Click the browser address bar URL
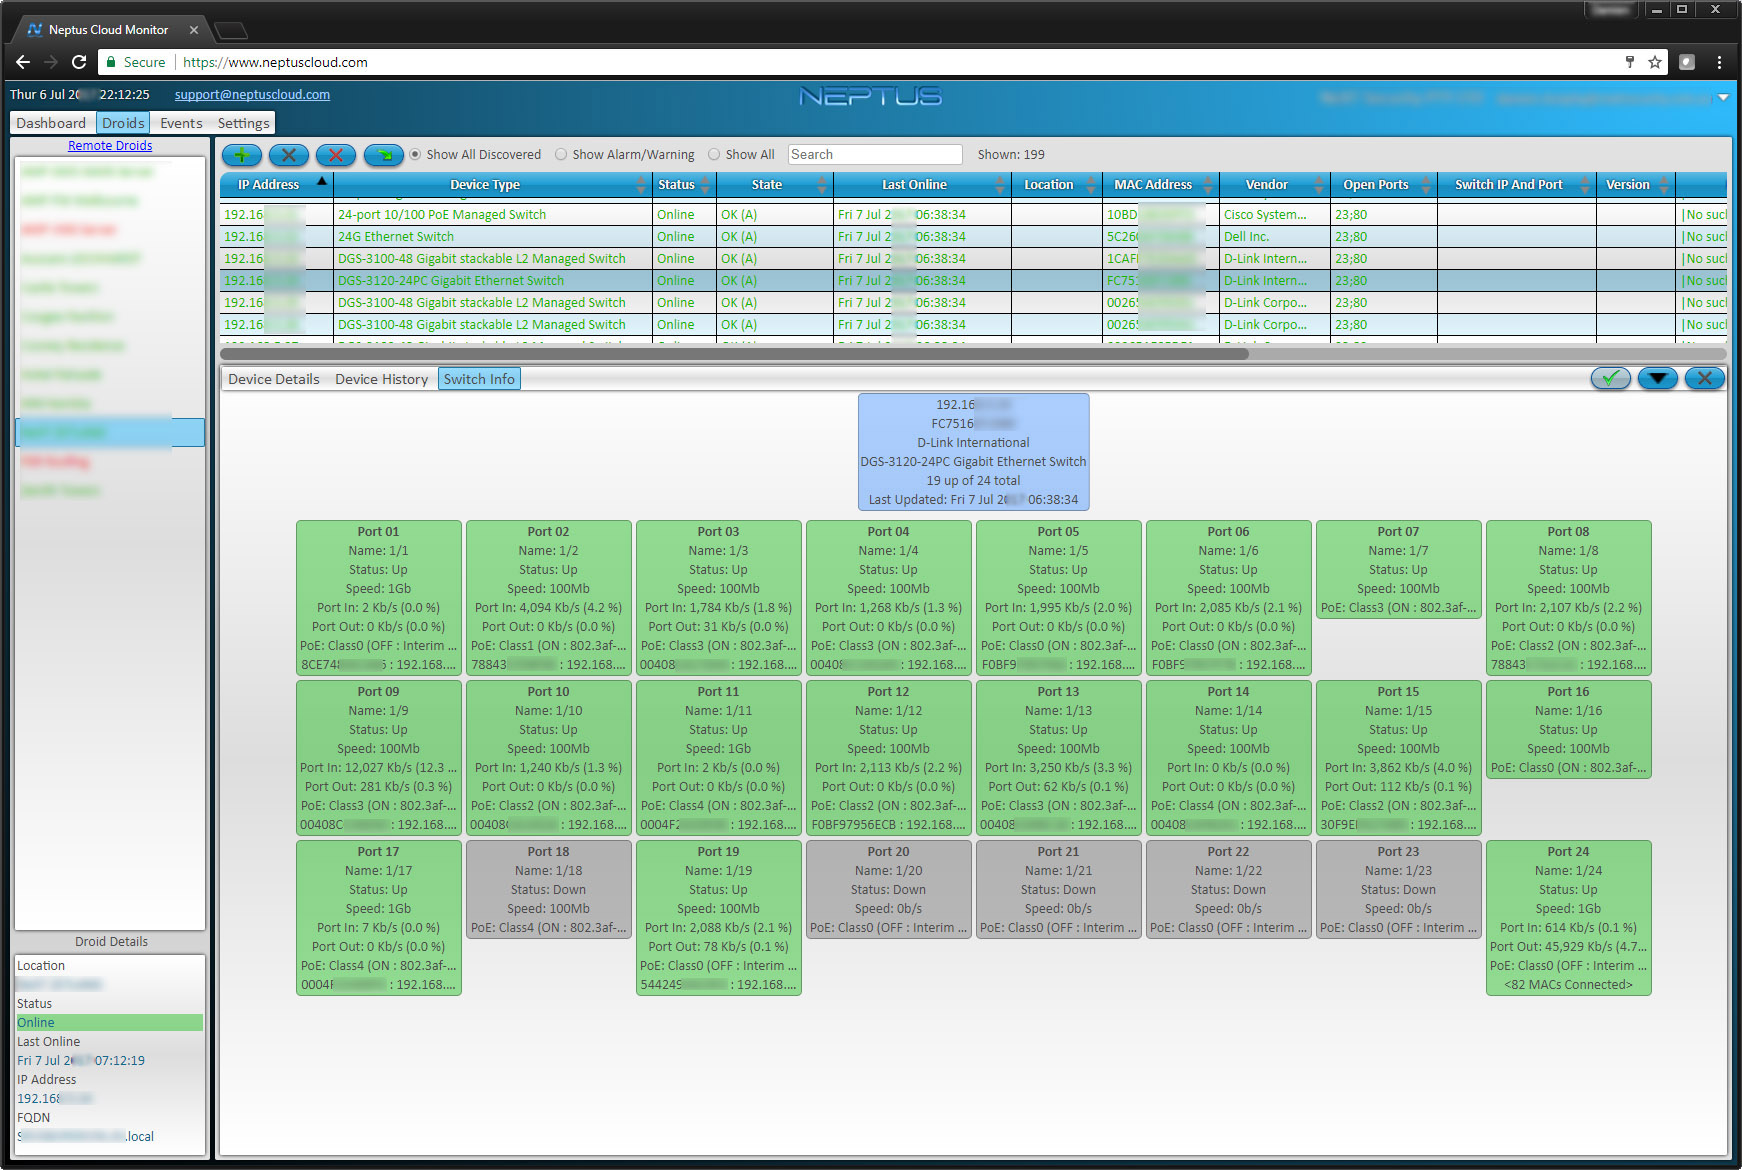Viewport: 1742px width, 1170px height. click(275, 62)
